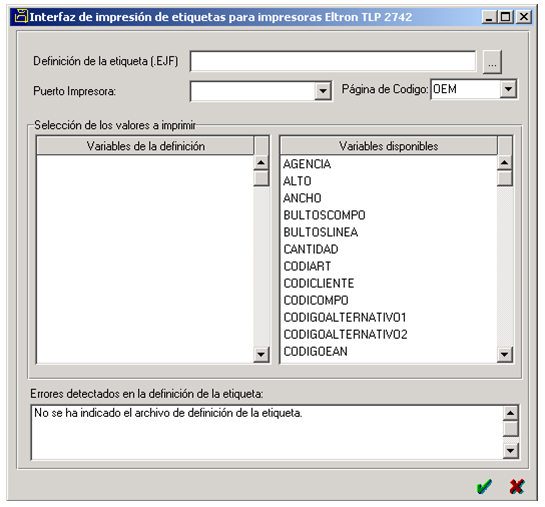Select CODIGOEAN variable from the list
The width and height of the screenshot is (545, 507).
pos(315,351)
